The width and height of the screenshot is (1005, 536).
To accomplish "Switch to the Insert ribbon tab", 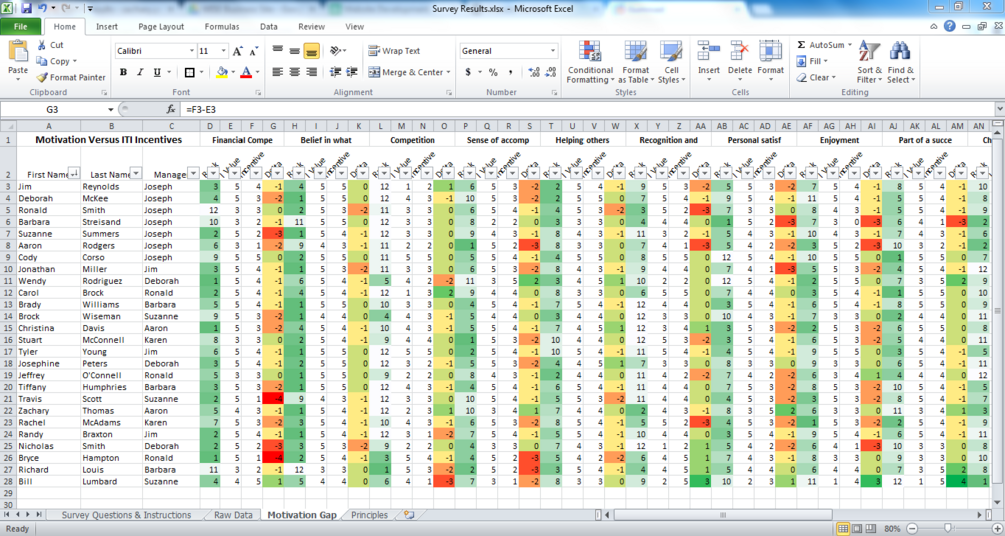I will click(x=107, y=27).
